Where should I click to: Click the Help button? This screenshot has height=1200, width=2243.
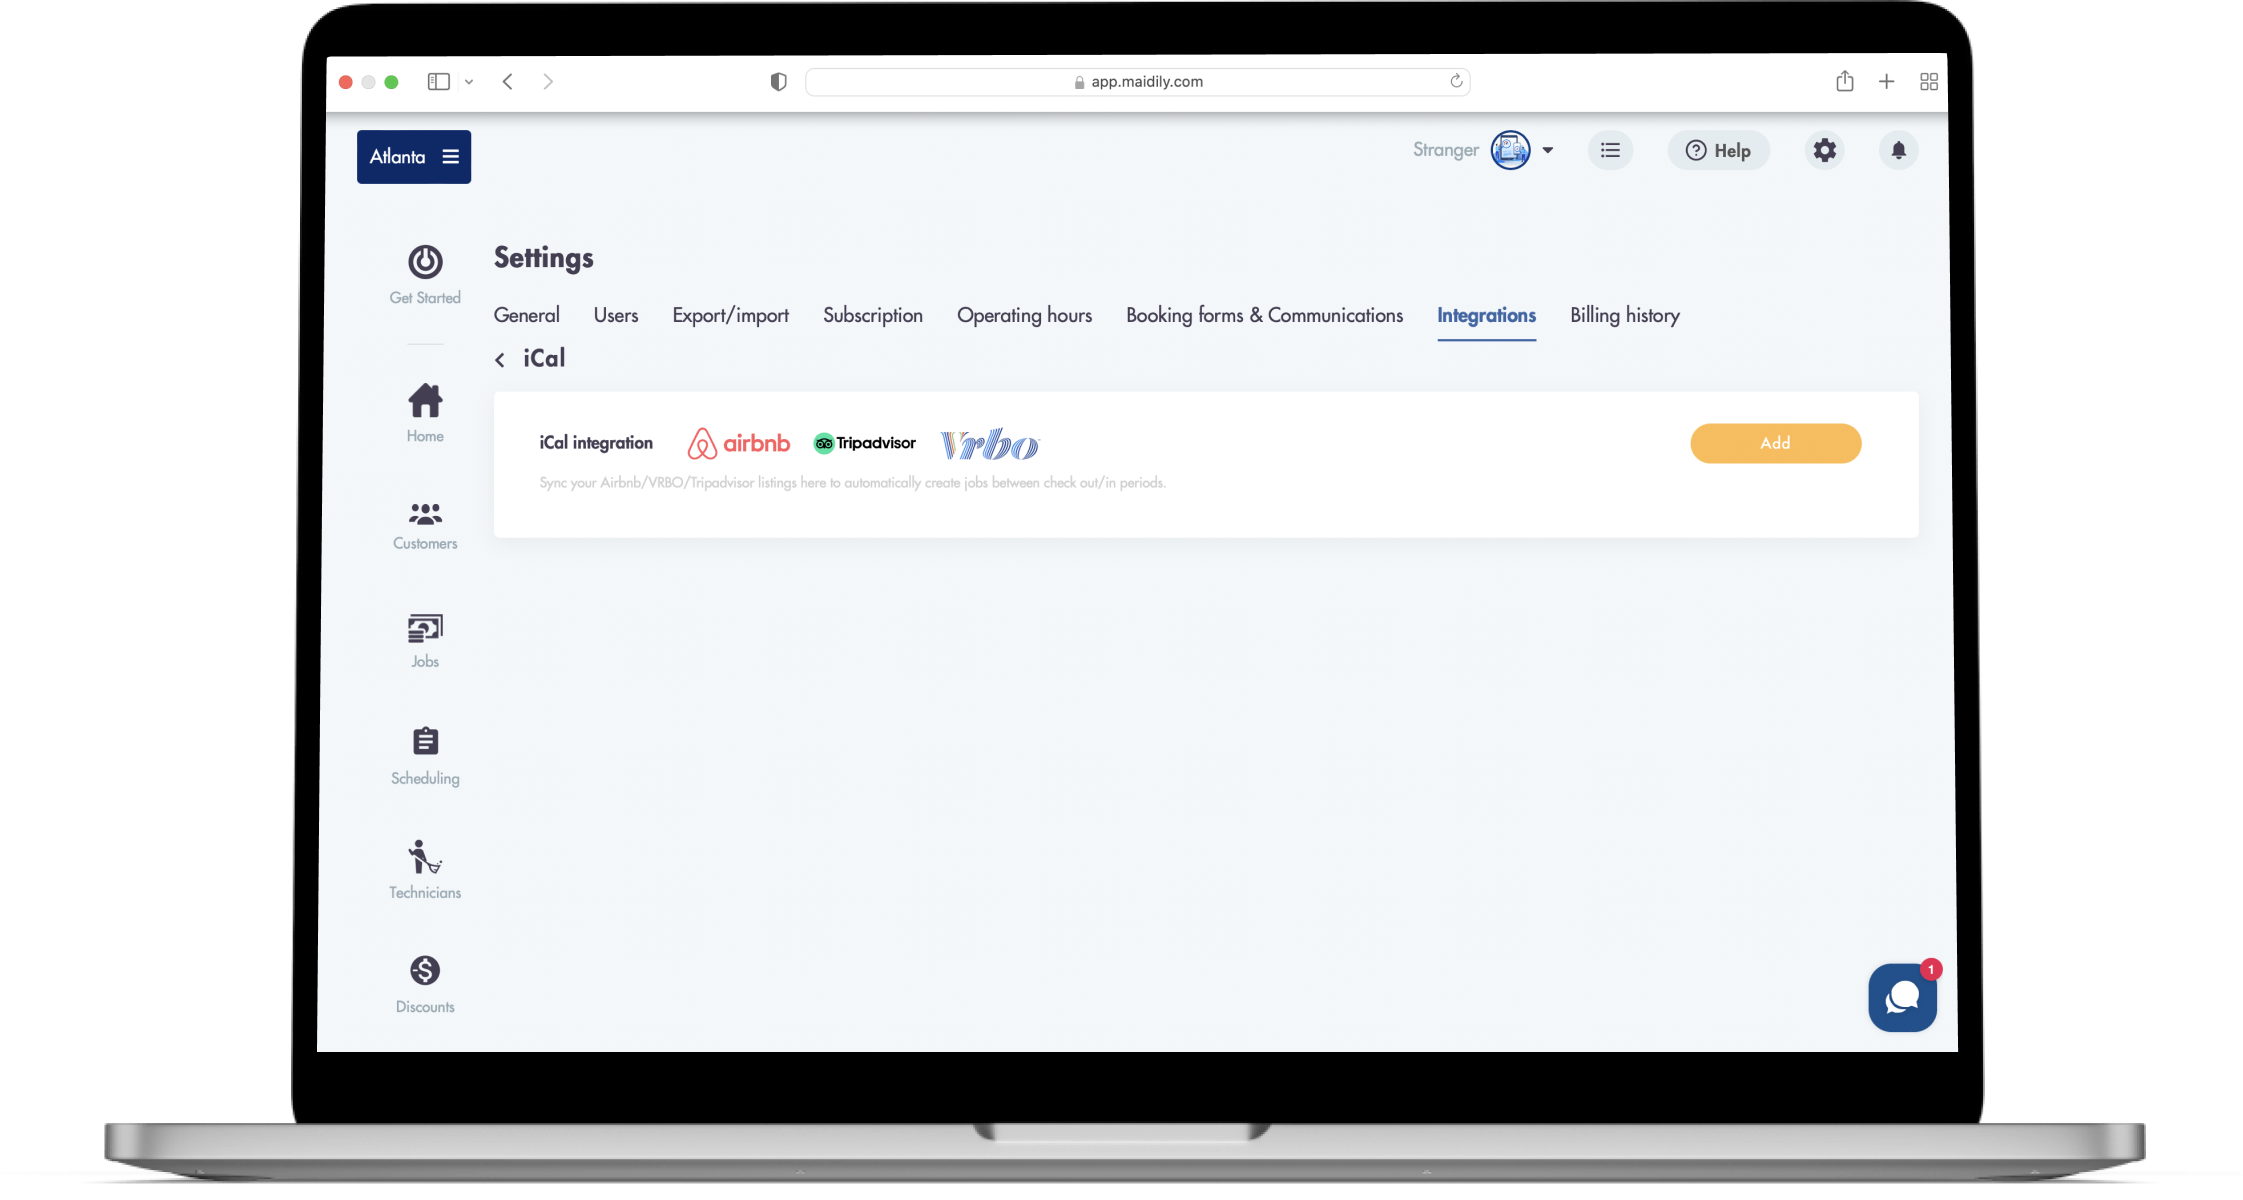[1718, 151]
